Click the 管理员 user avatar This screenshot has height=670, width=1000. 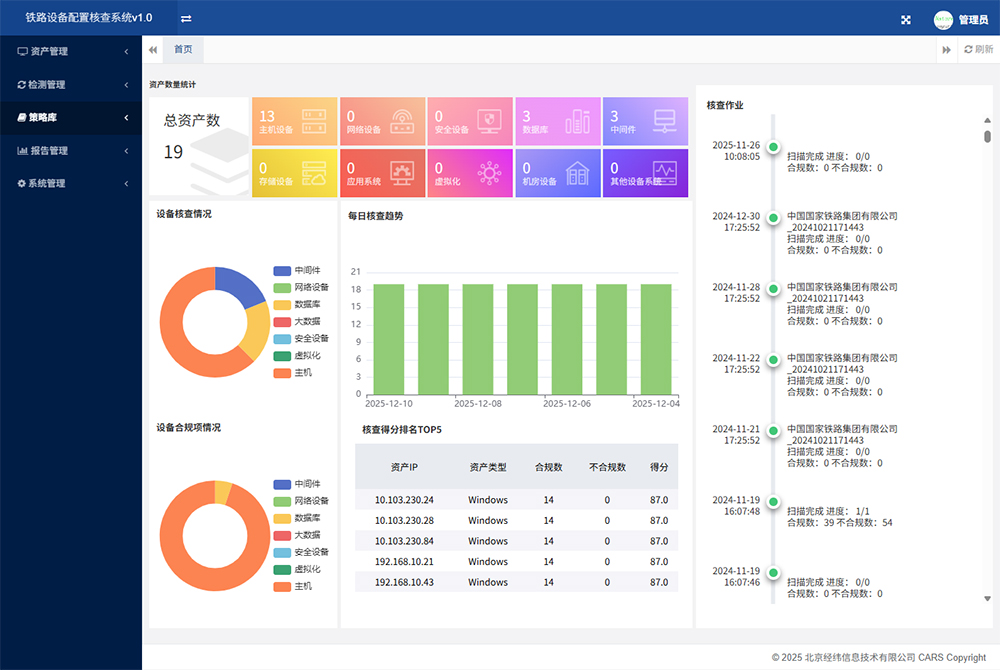coord(943,19)
